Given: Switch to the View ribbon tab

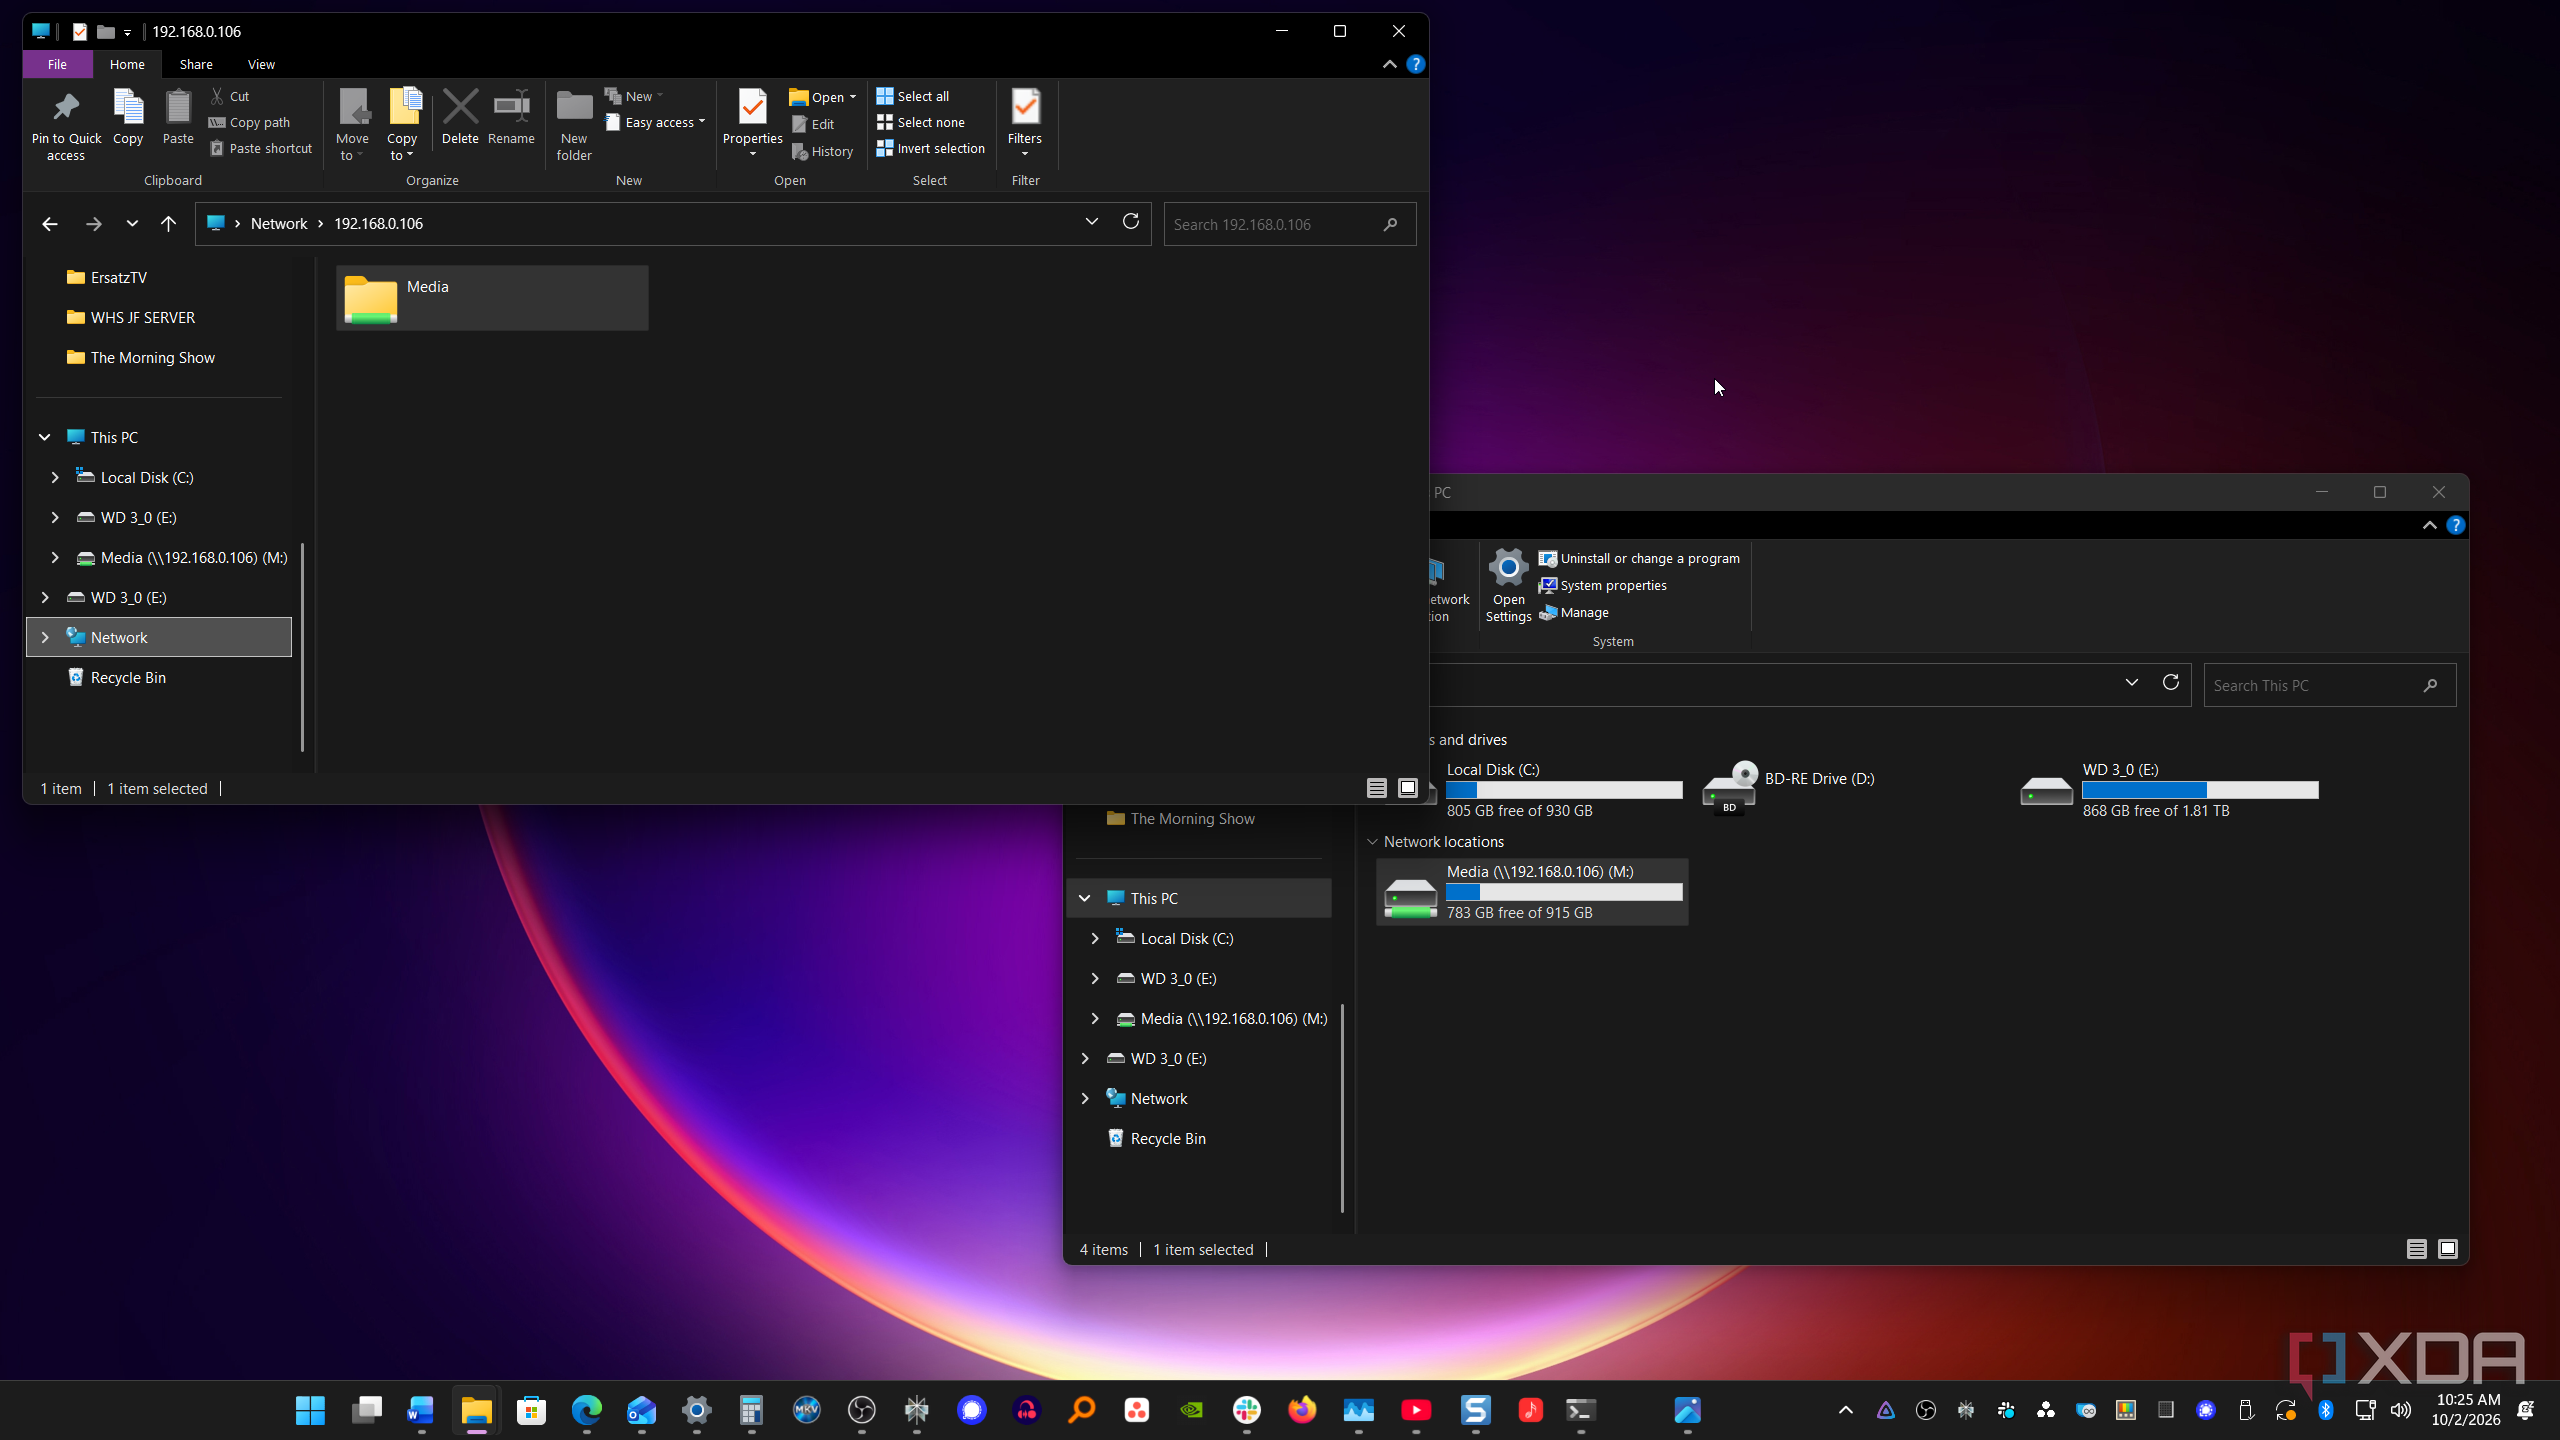Looking at the screenshot, I should 261,64.
